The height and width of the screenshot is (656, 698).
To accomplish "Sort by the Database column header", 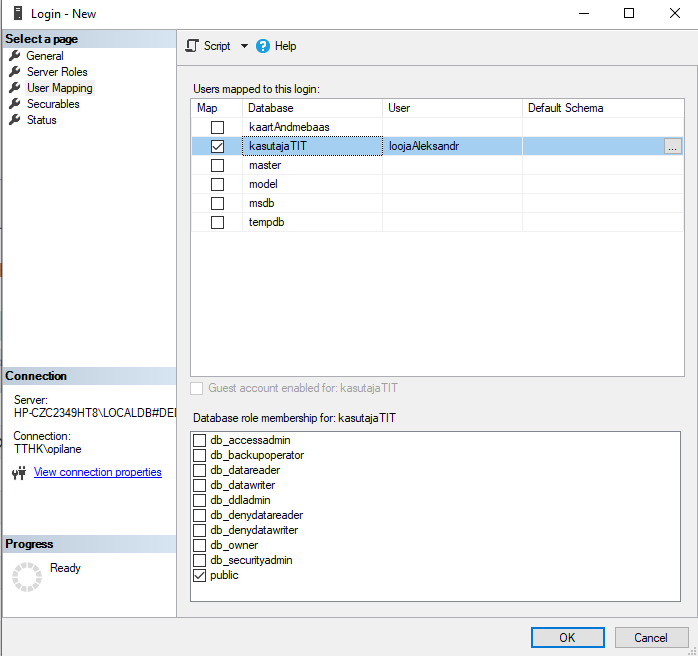I will (312, 108).
